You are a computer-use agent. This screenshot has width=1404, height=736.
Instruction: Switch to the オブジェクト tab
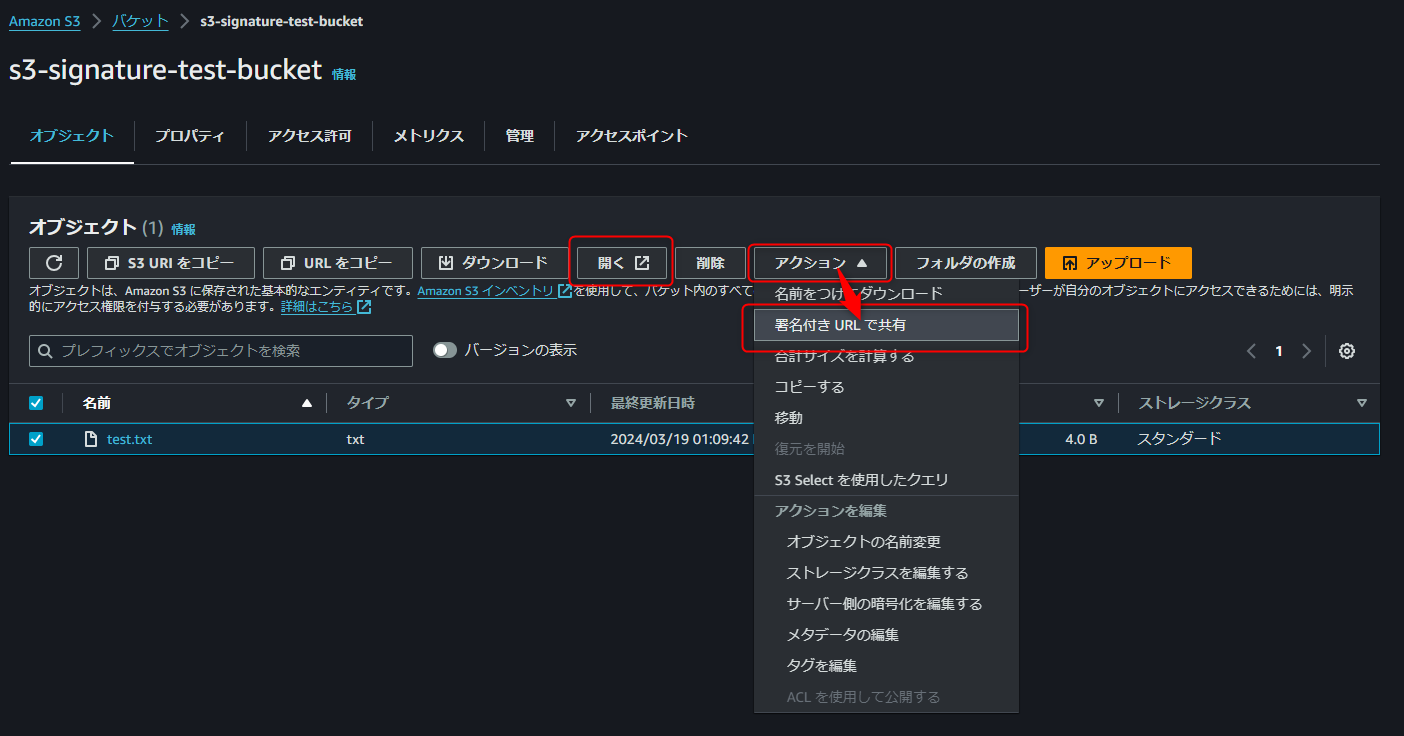click(72, 136)
